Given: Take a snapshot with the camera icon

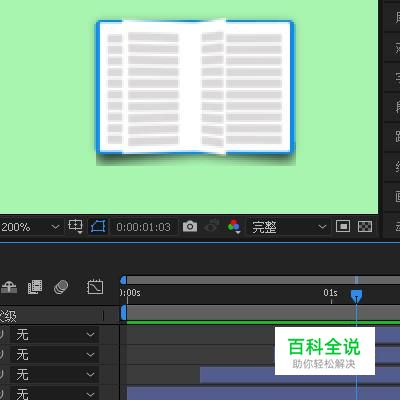Looking at the screenshot, I should (x=190, y=227).
